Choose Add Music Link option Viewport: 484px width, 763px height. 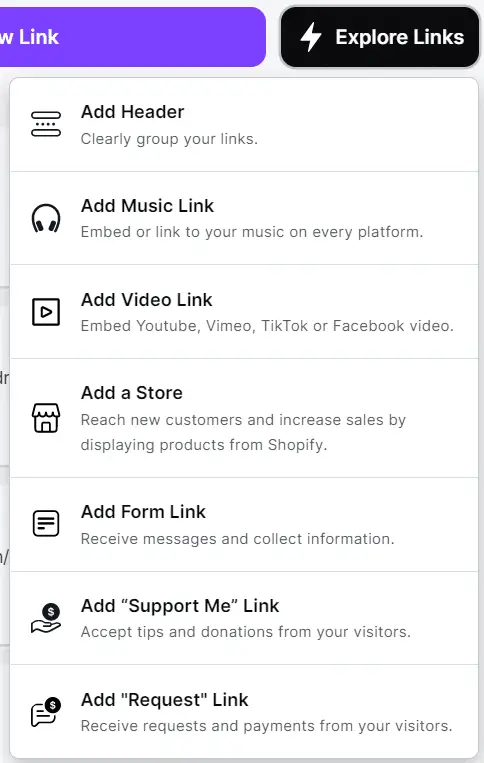(x=244, y=218)
